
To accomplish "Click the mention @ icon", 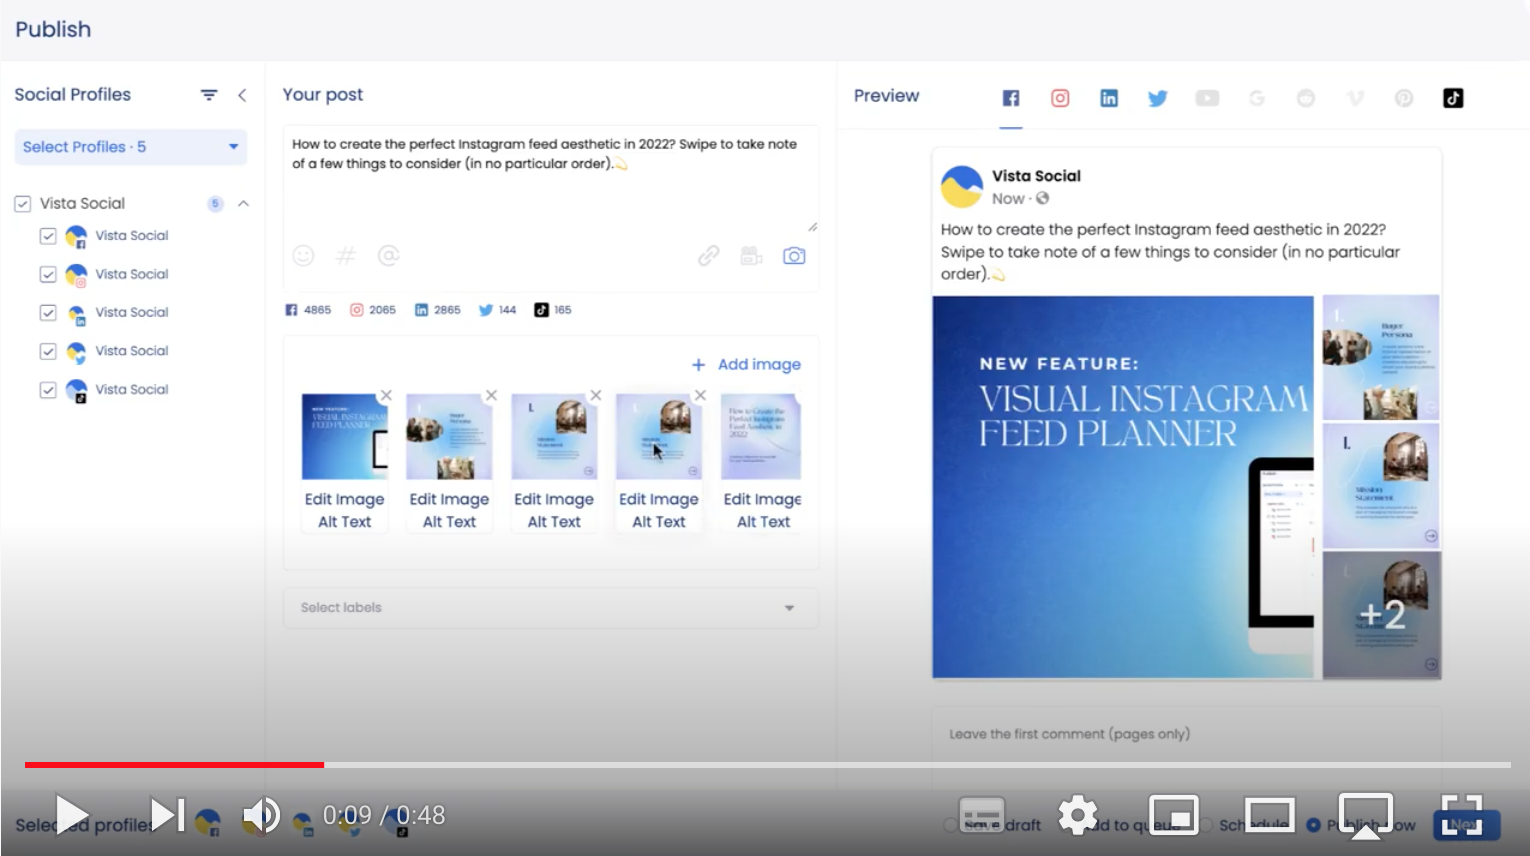I will click(389, 256).
